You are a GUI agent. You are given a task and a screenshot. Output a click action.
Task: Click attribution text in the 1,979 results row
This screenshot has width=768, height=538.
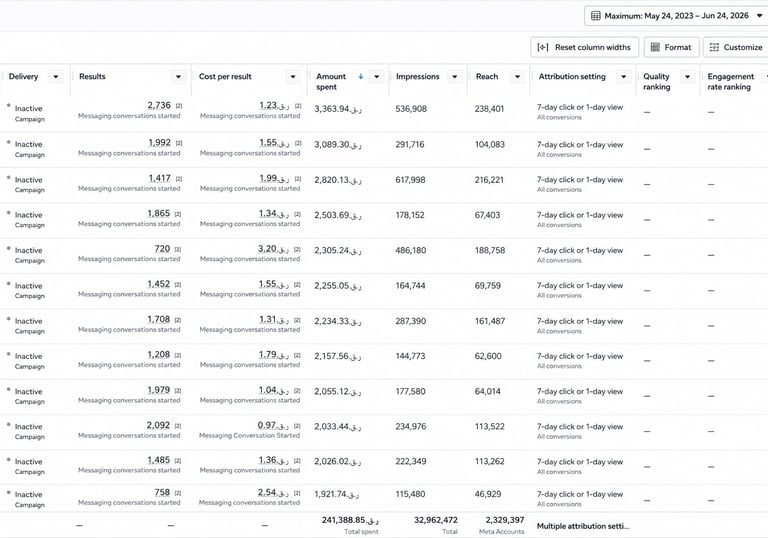click(580, 391)
